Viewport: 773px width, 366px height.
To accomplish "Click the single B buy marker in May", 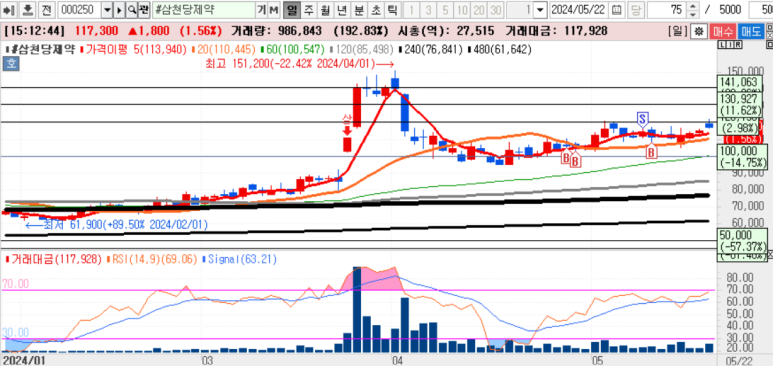I will coord(652,152).
